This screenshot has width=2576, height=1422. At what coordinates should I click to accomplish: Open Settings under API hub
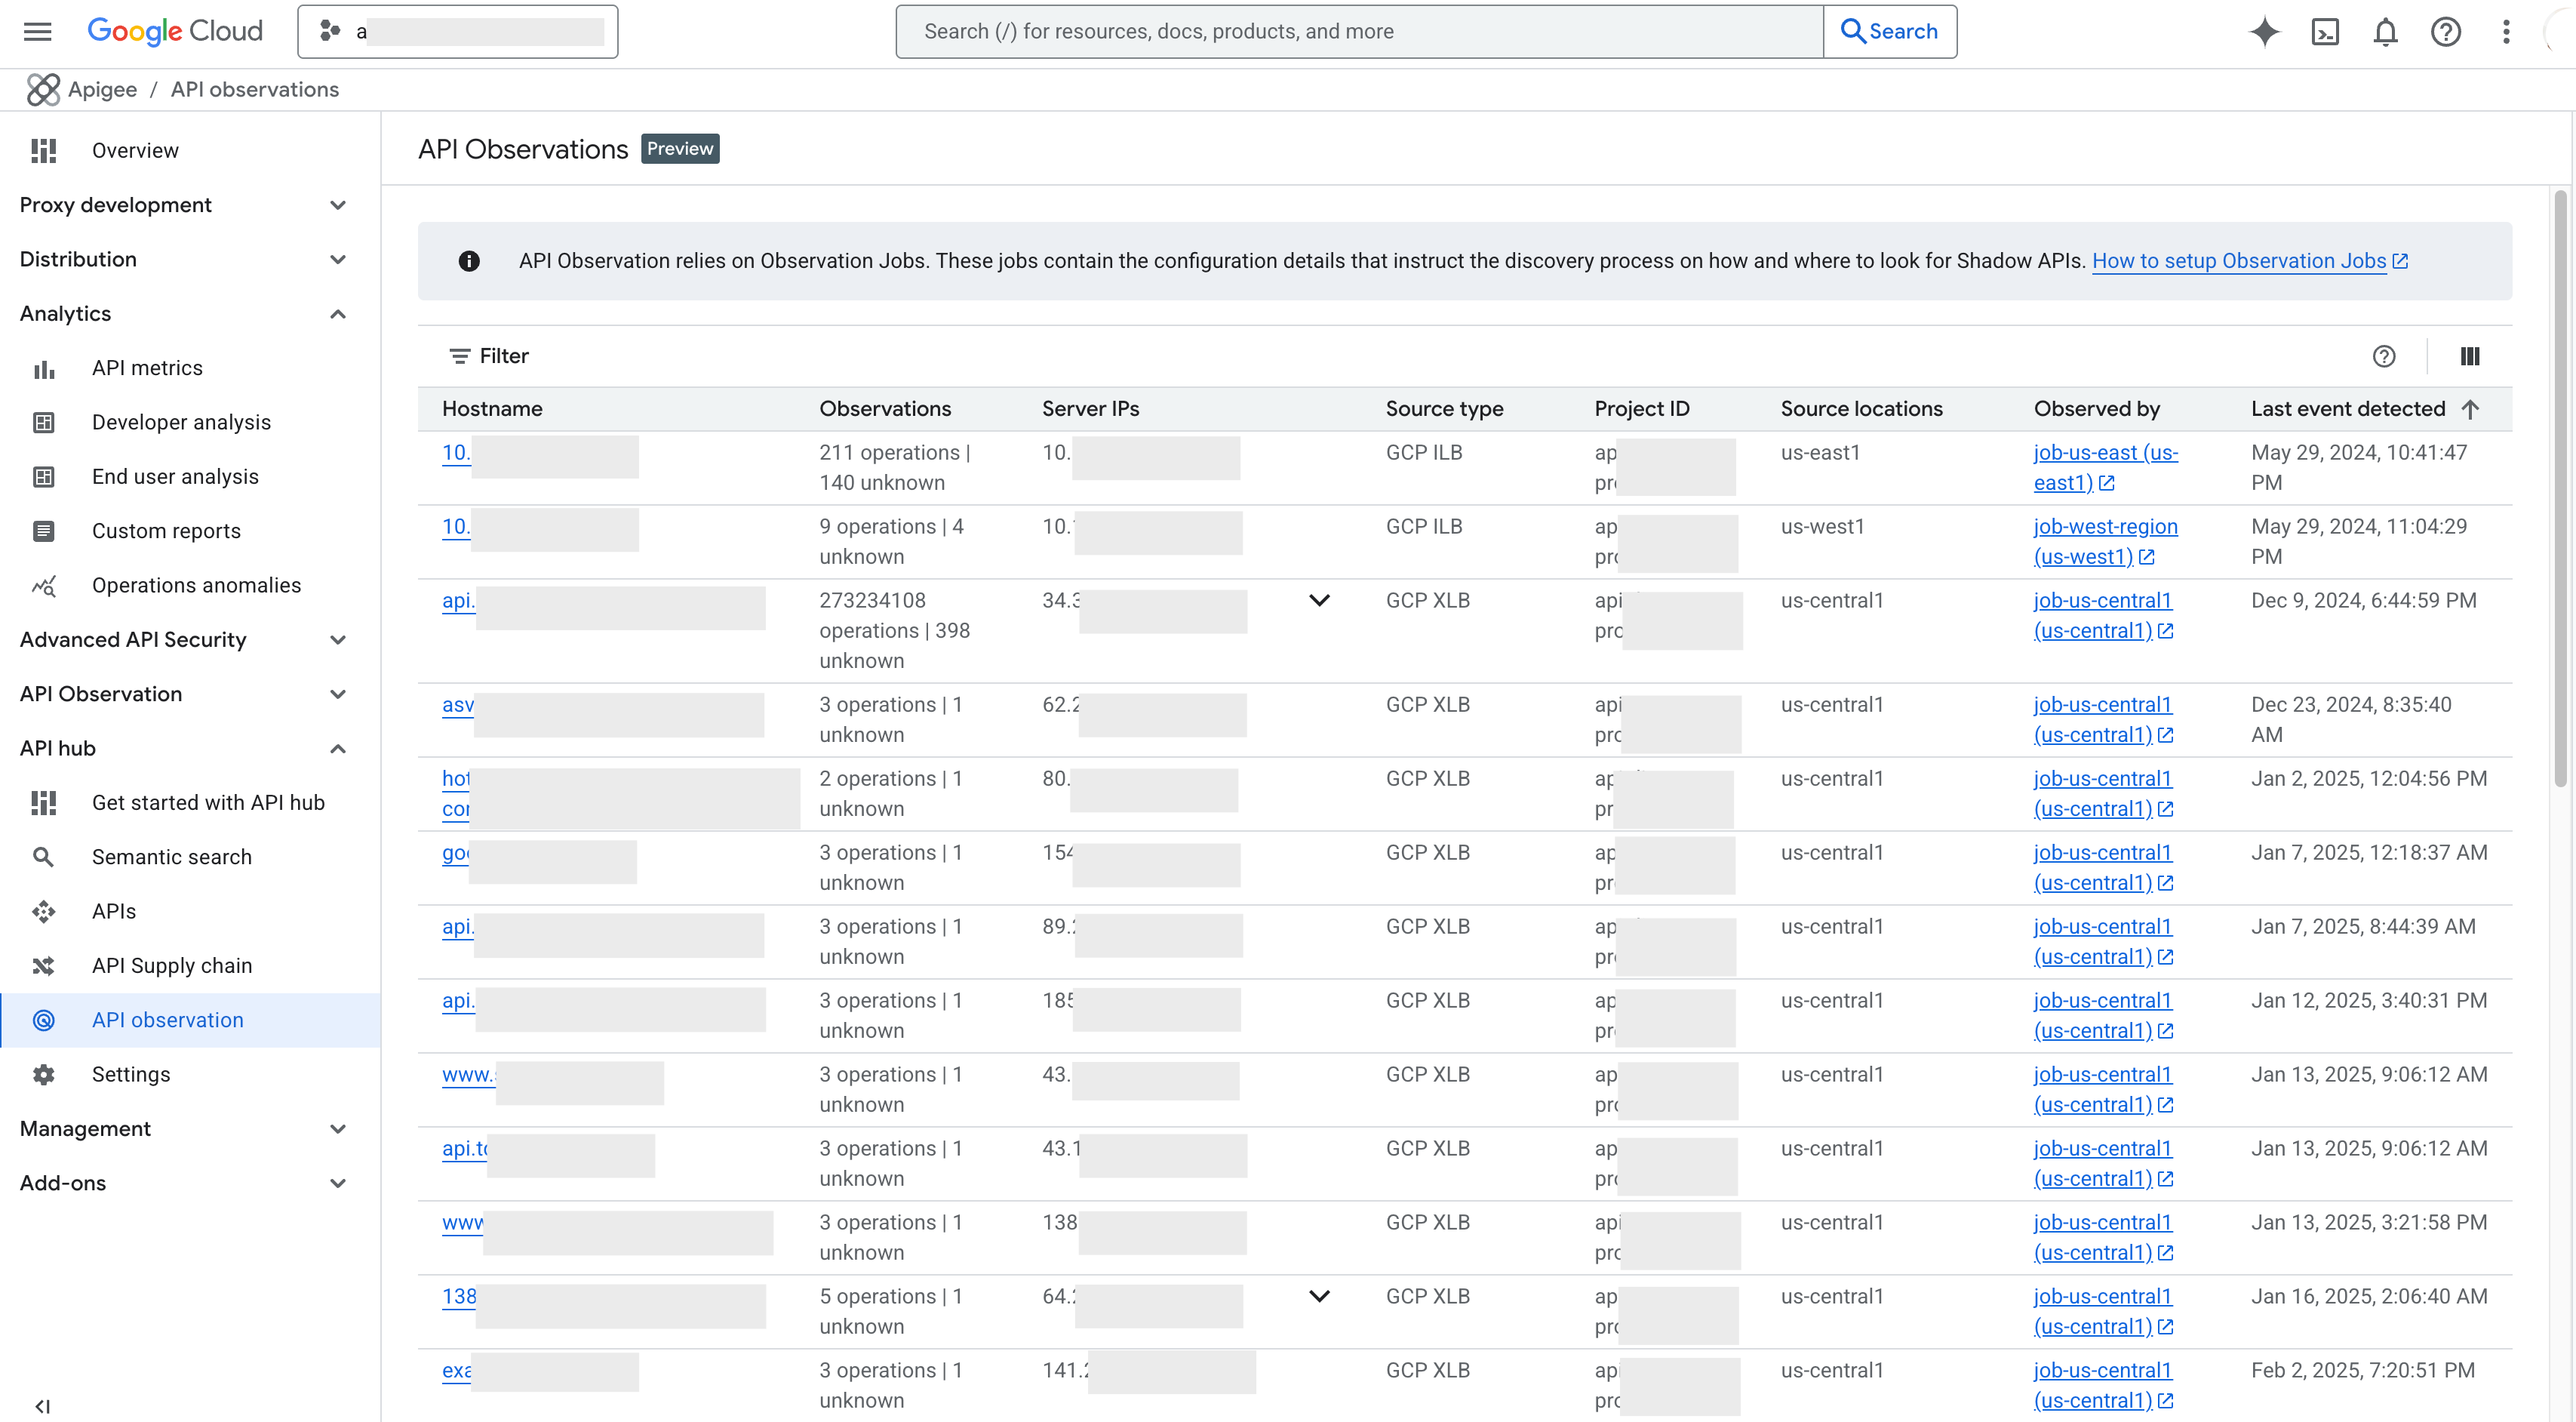[131, 1074]
